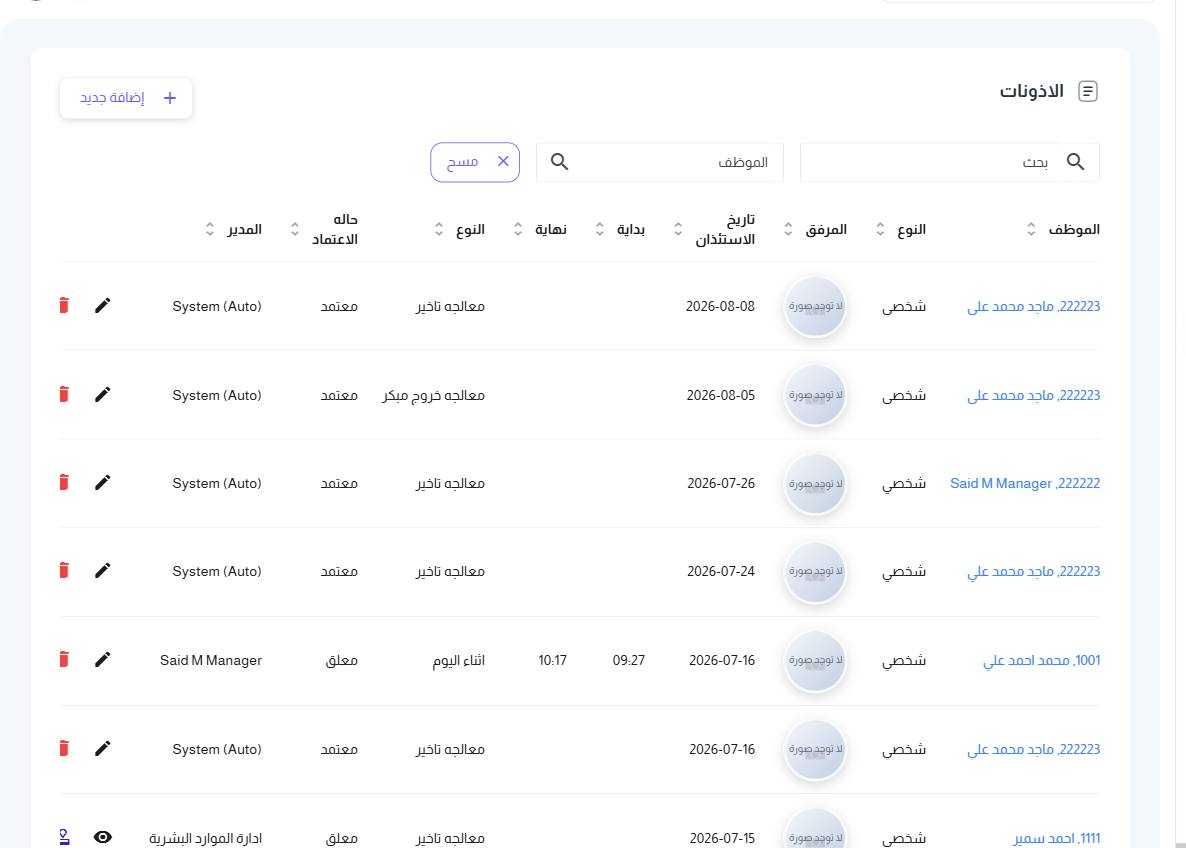Click the معلق status on the 1001 محمد row
1186x848 pixels.
(x=341, y=660)
